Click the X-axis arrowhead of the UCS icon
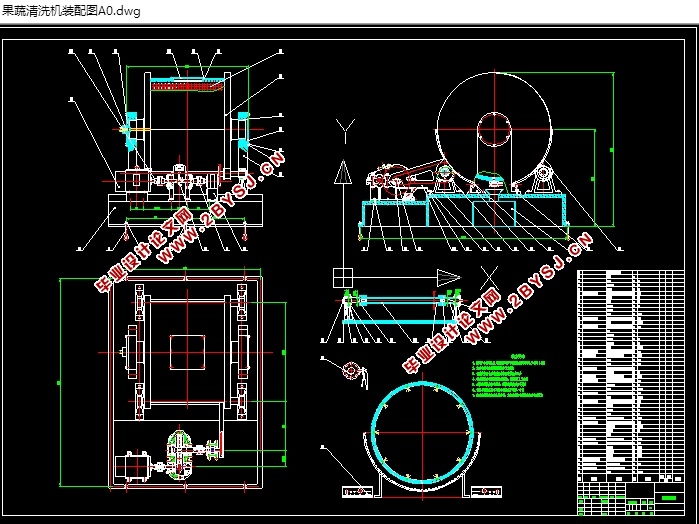The image size is (699, 524). tap(448, 278)
